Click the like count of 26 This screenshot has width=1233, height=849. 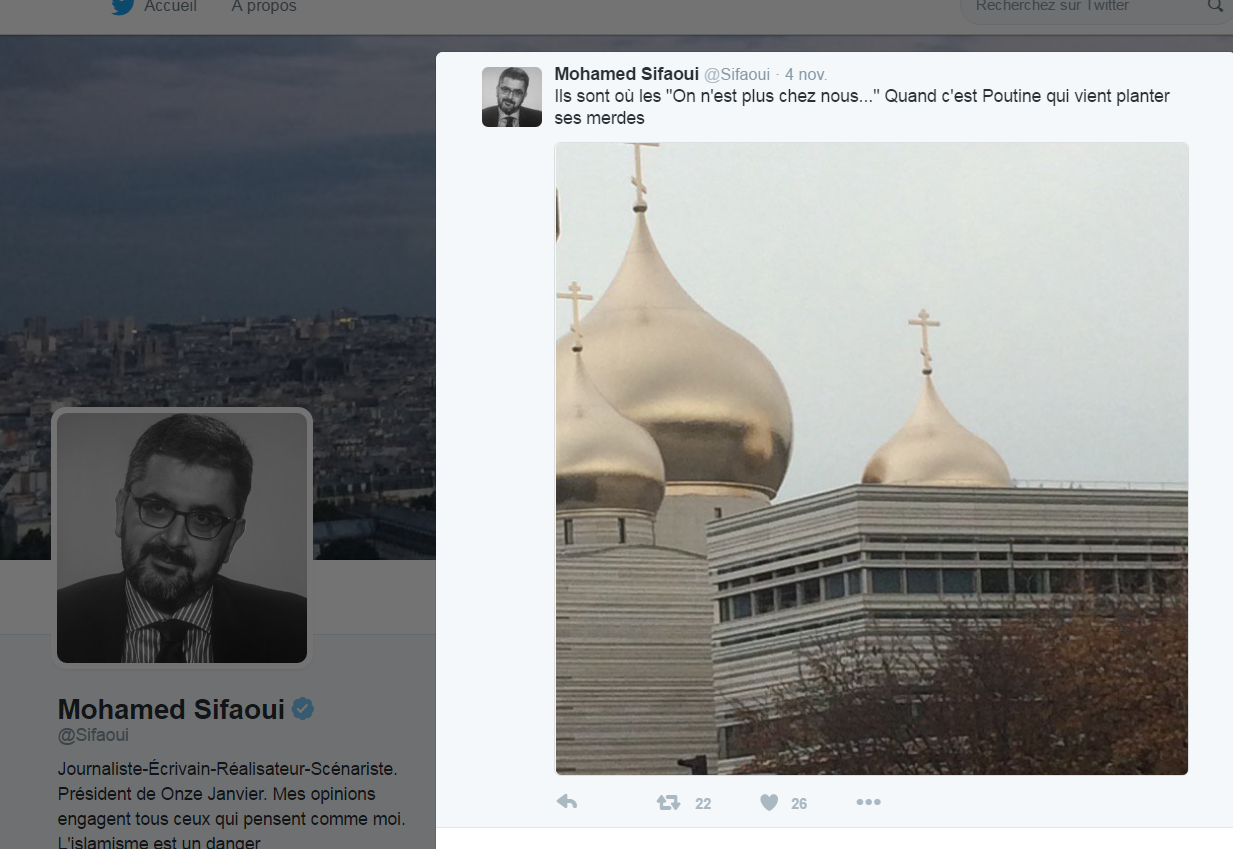(799, 803)
